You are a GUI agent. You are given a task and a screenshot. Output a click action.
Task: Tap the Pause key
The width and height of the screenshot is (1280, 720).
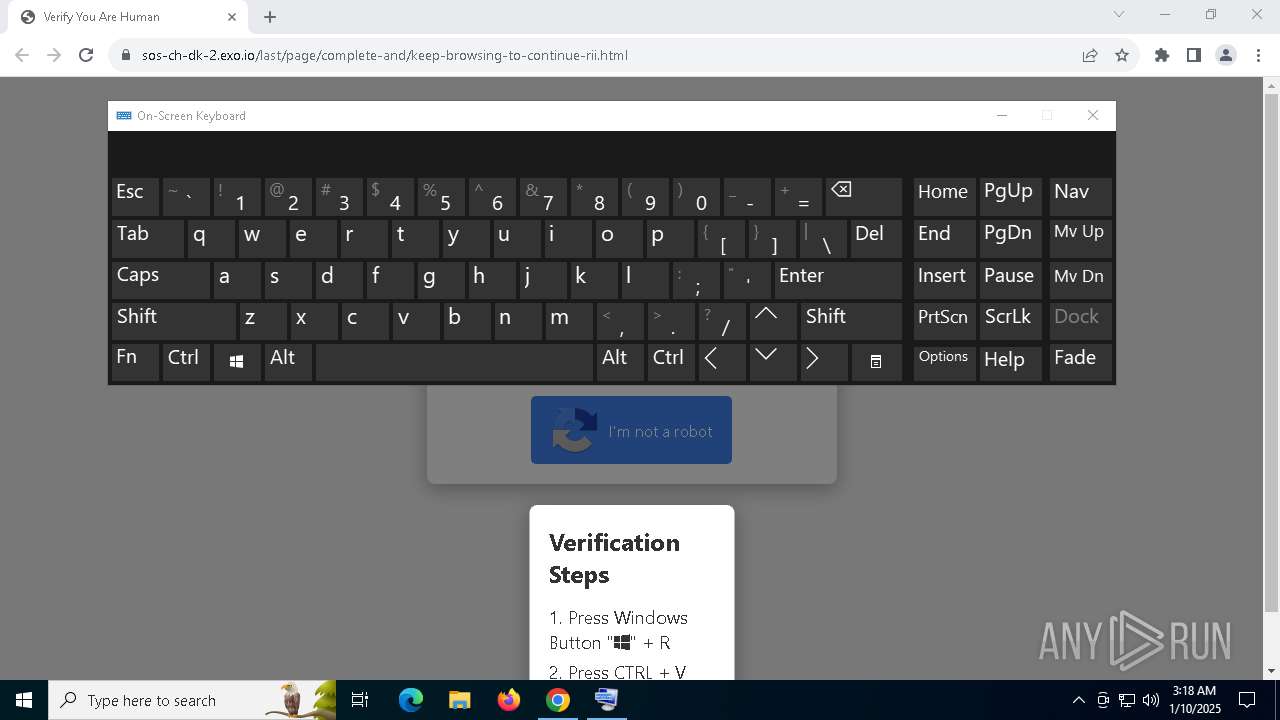pyautogui.click(x=1009, y=279)
